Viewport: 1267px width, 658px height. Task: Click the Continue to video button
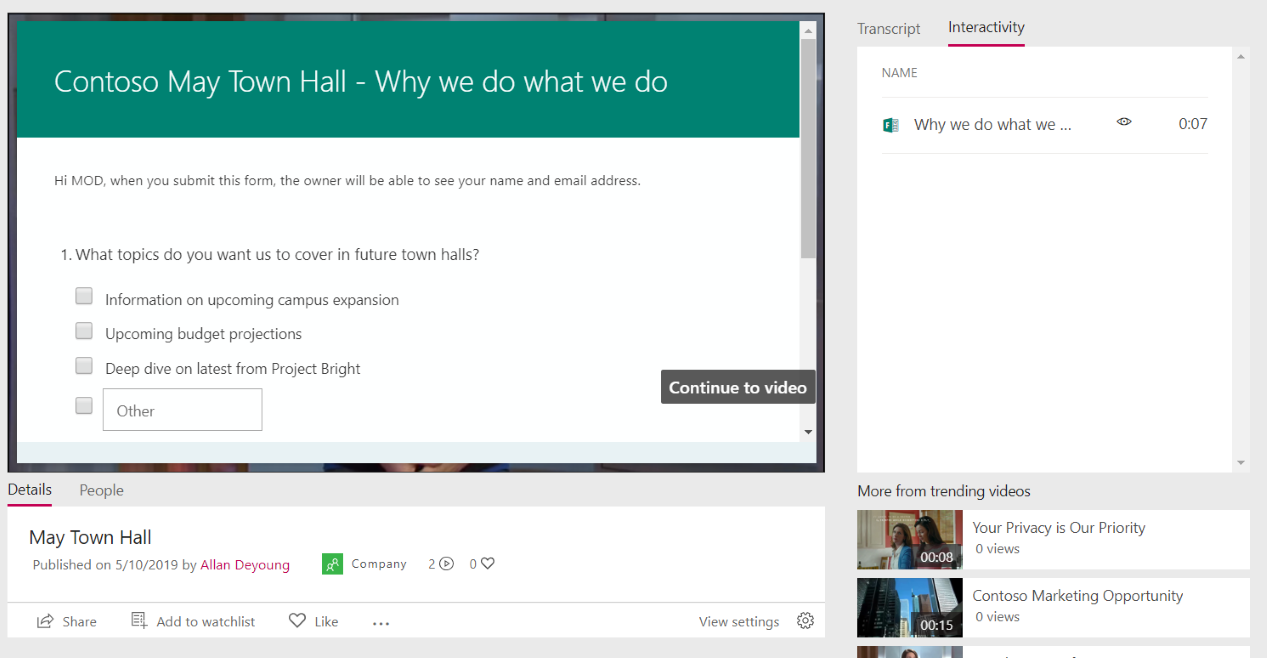(x=738, y=387)
